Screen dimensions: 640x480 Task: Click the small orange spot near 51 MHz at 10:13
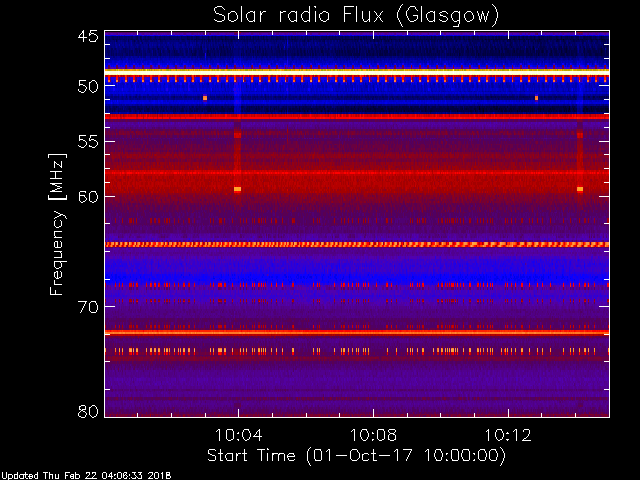click(536, 98)
